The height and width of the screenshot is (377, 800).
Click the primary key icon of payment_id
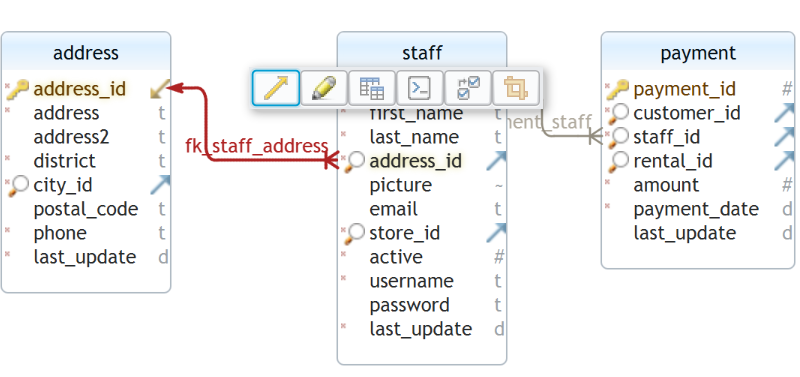coord(617,89)
